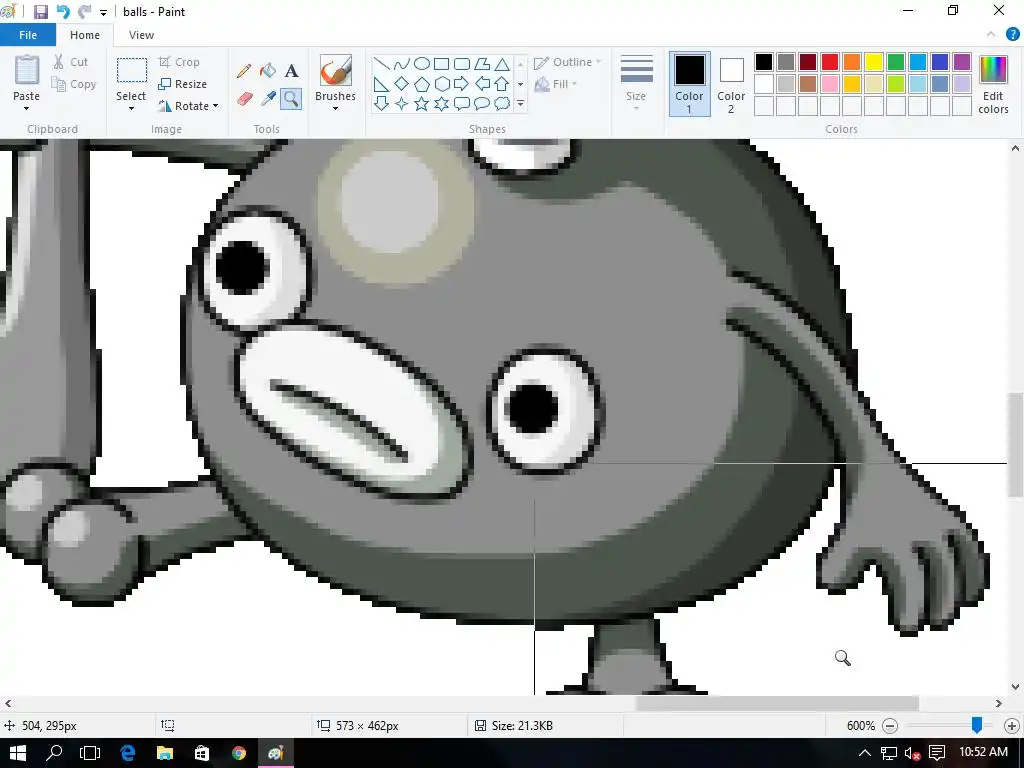This screenshot has height=768, width=1024.
Task: Open Microsoft Edge from taskbar
Action: click(128, 753)
